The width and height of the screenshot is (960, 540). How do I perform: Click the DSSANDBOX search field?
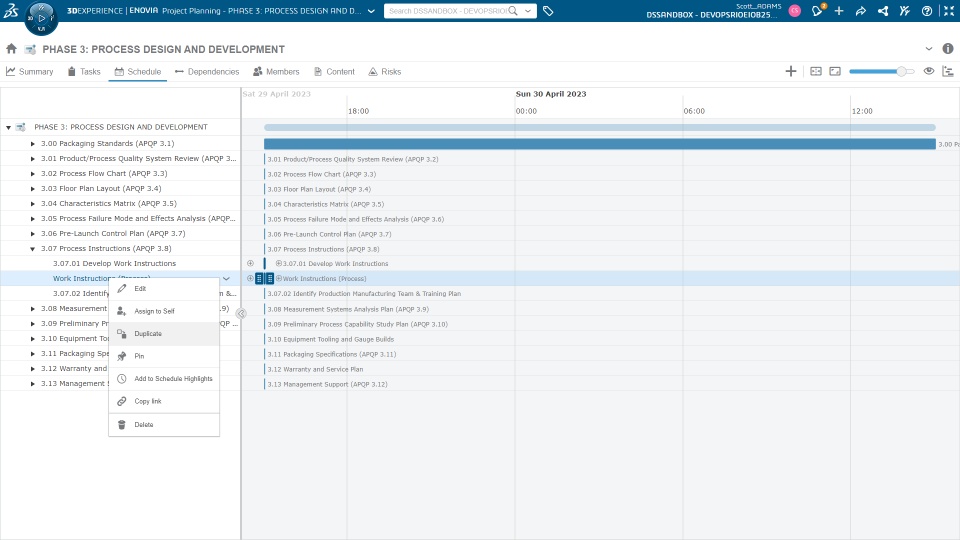[x=446, y=11]
